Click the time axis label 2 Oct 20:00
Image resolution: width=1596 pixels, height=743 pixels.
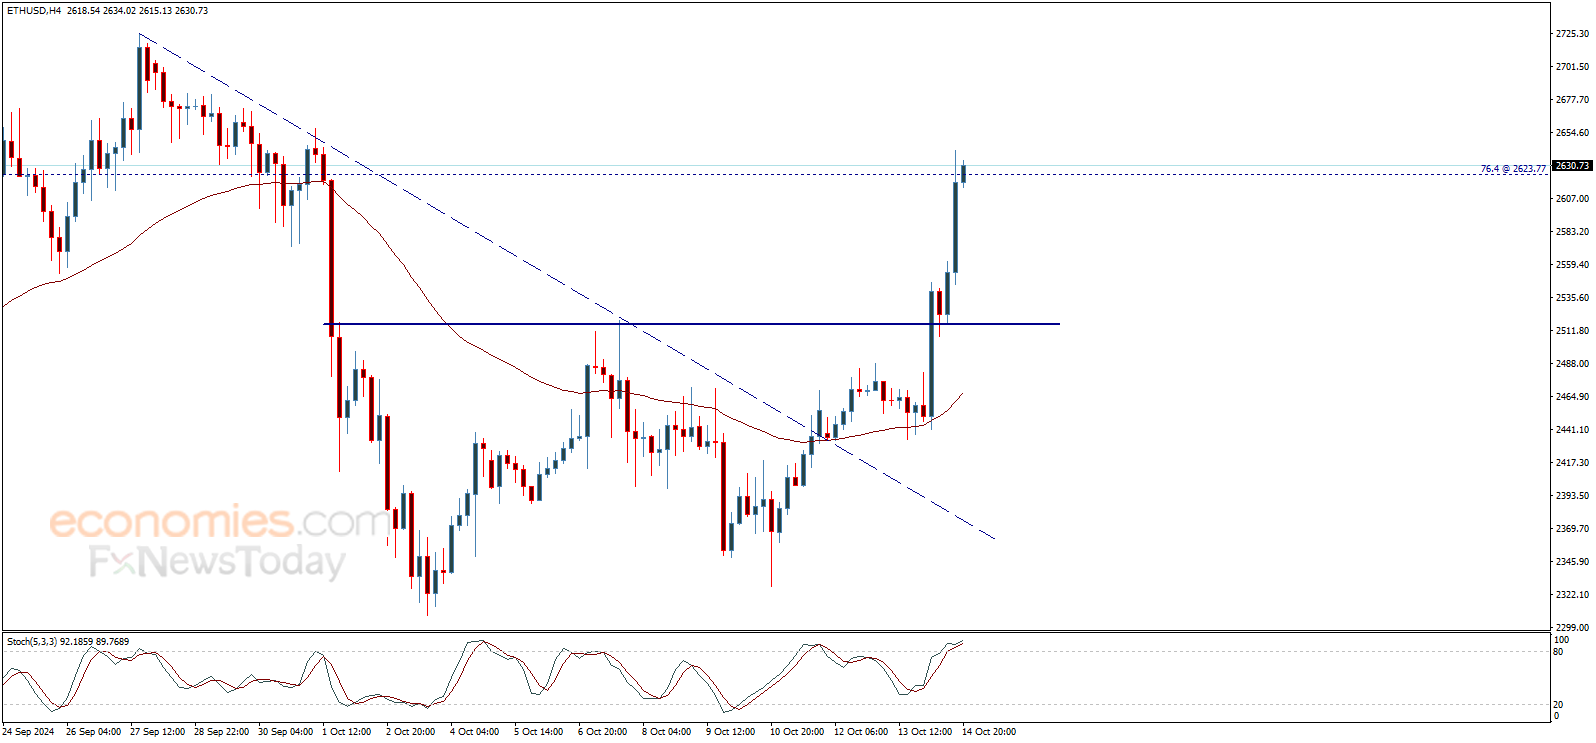[410, 732]
